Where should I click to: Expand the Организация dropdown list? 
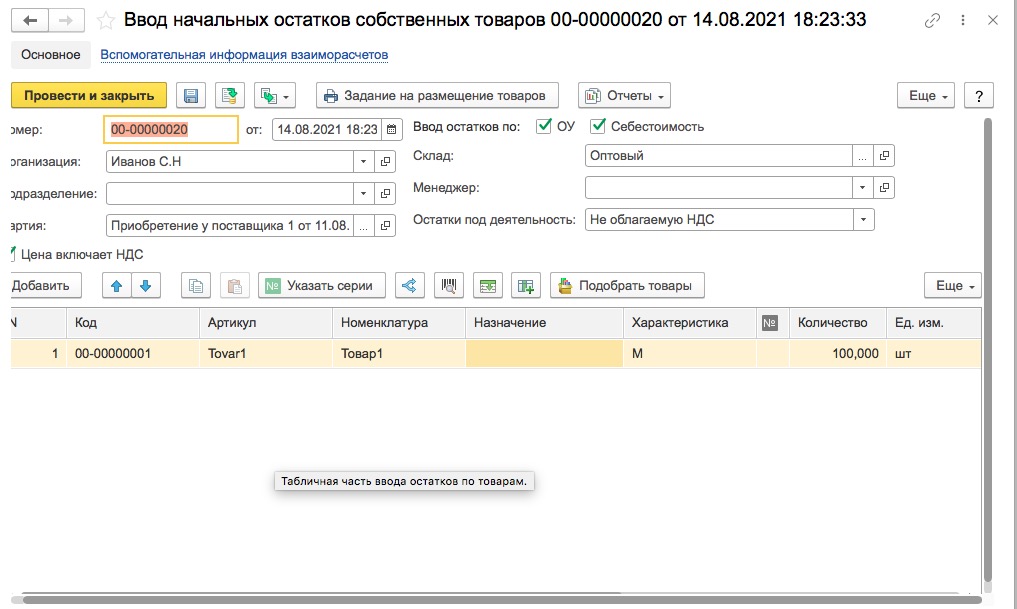click(x=364, y=161)
